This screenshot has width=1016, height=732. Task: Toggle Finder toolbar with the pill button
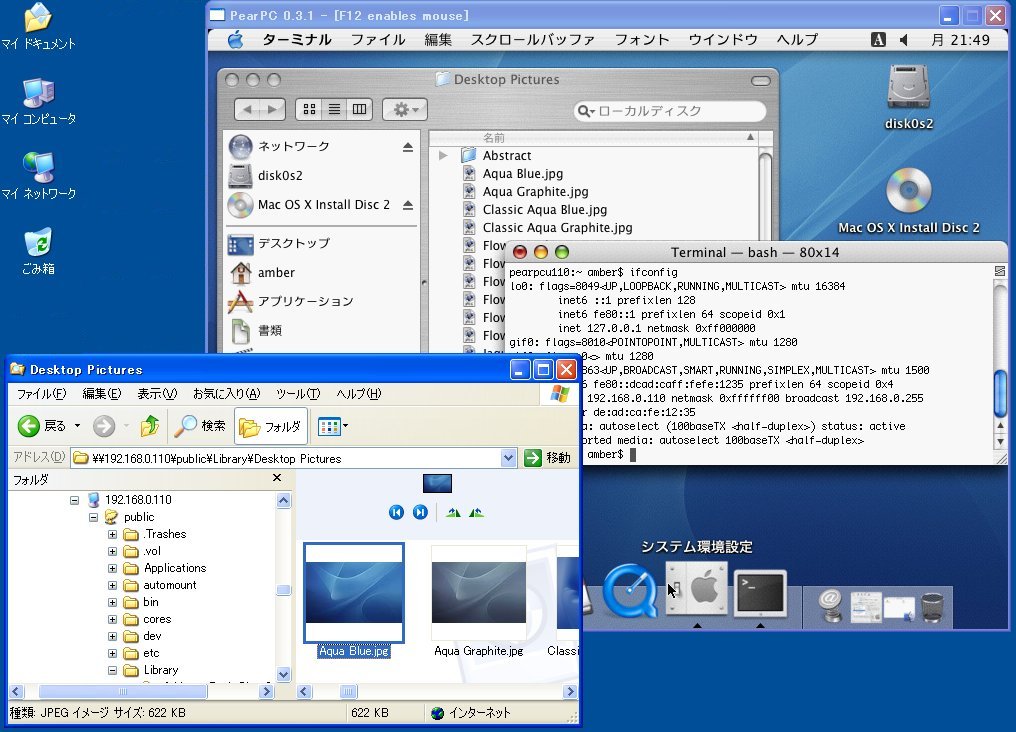click(761, 81)
